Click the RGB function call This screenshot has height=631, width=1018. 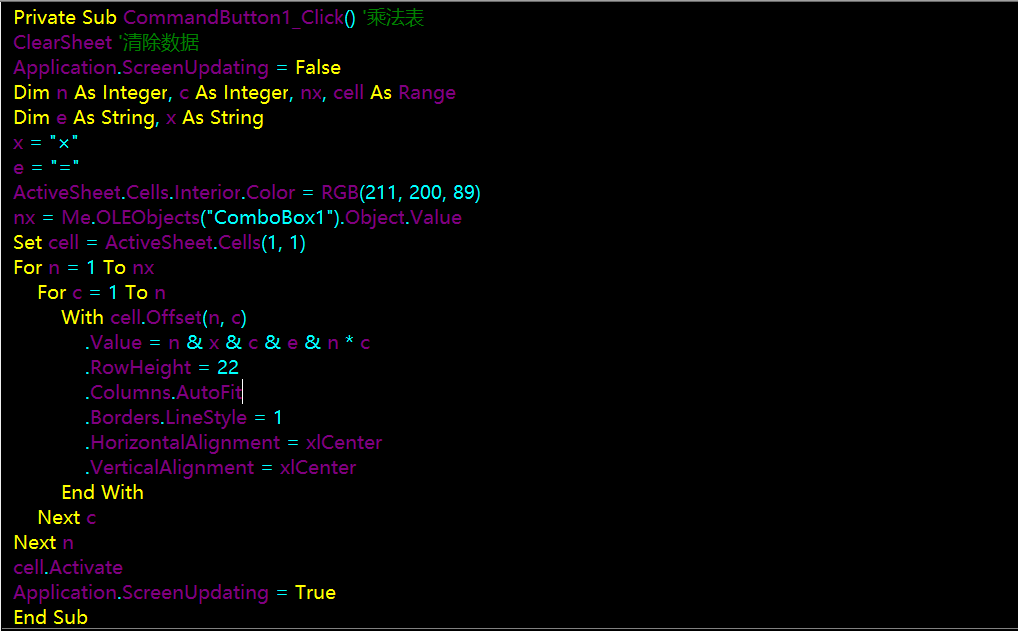(340, 193)
